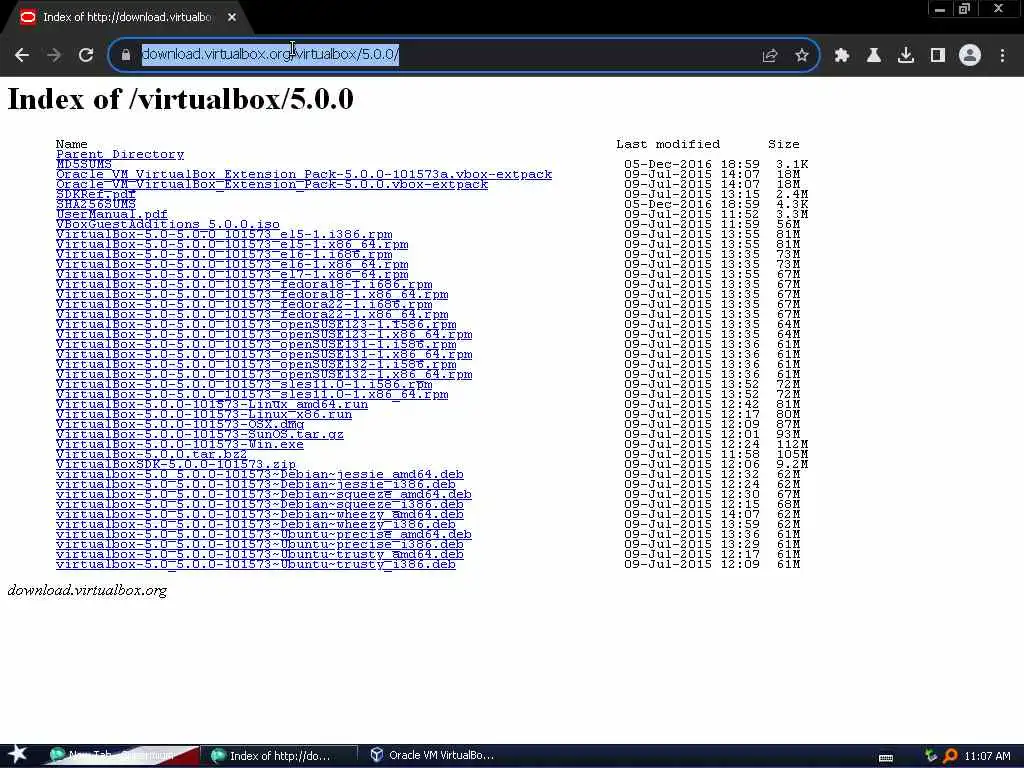Open the Chrome Labs flask icon

pos(874,56)
